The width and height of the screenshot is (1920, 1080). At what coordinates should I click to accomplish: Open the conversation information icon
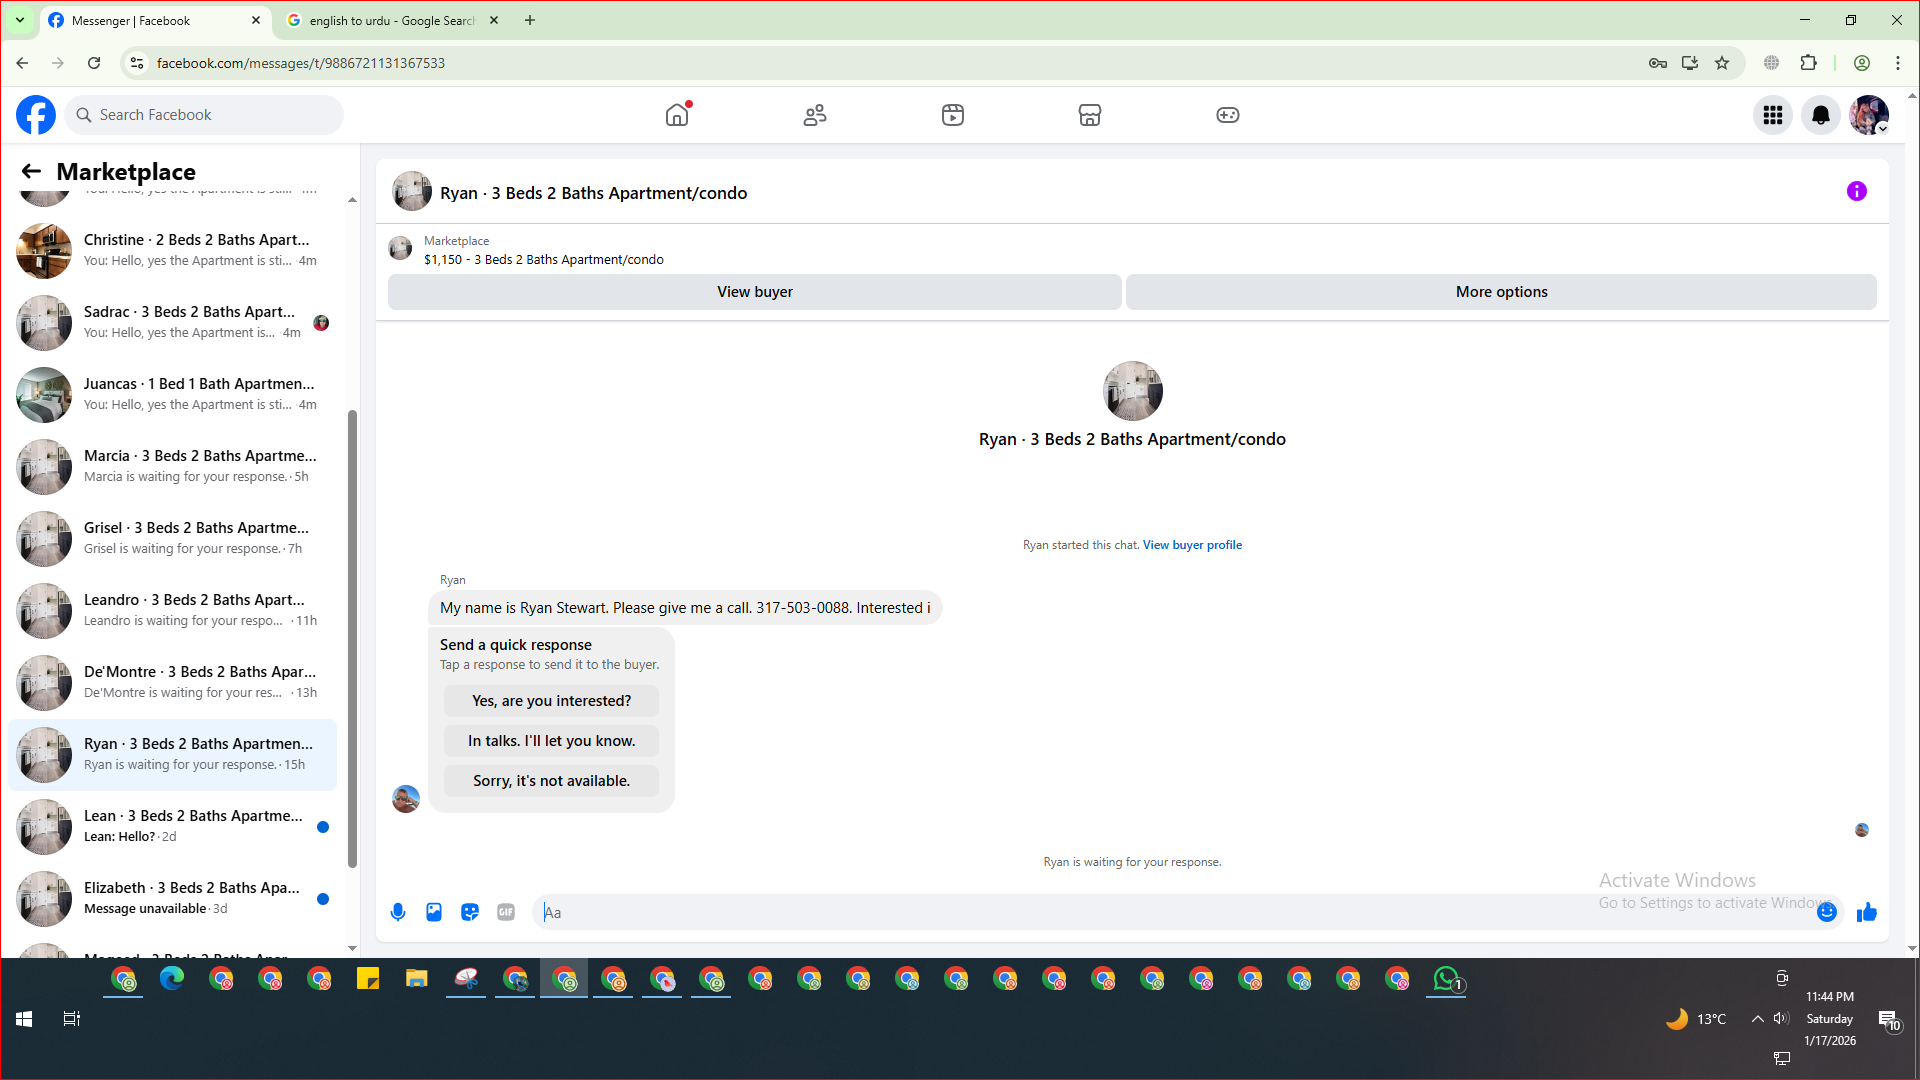tap(1857, 191)
